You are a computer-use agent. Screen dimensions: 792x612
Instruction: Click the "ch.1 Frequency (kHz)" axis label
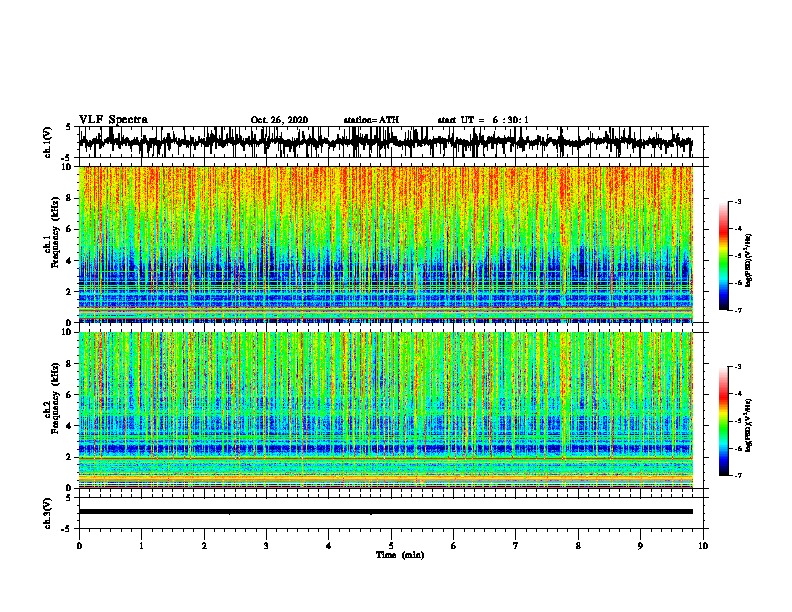point(52,233)
